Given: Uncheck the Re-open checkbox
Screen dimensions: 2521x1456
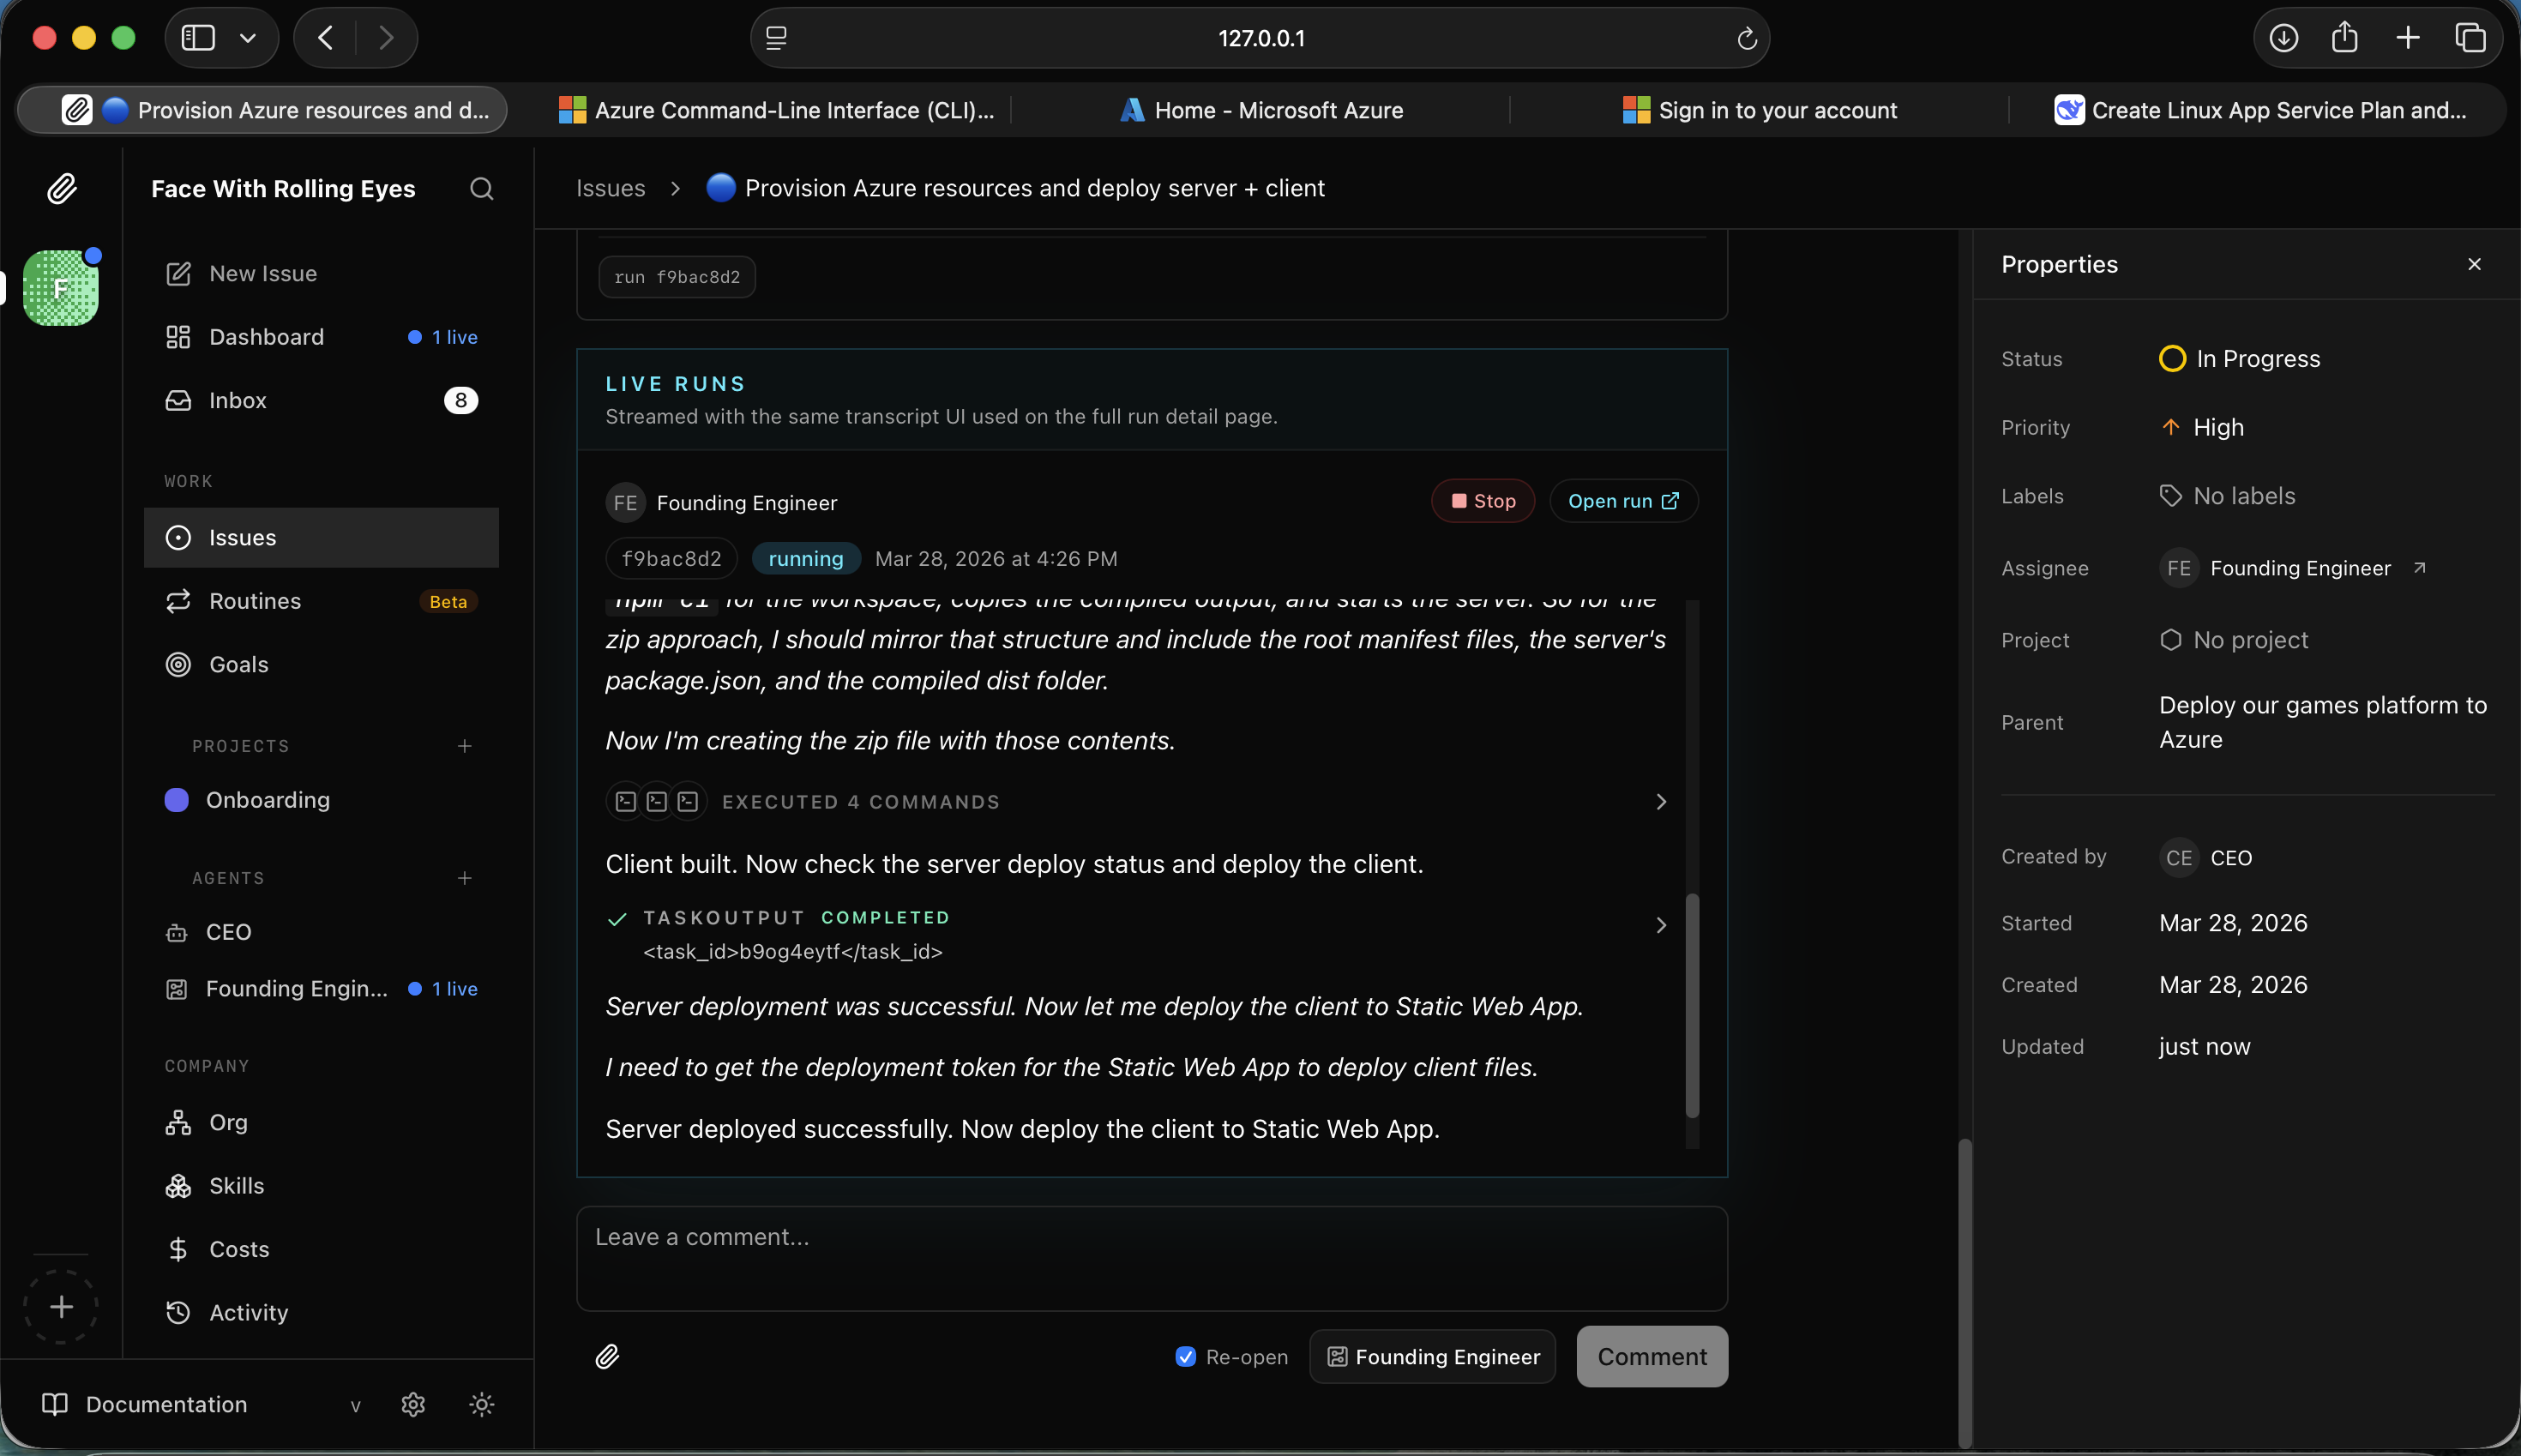Looking at the screenshot, I should (1186, 1356).
